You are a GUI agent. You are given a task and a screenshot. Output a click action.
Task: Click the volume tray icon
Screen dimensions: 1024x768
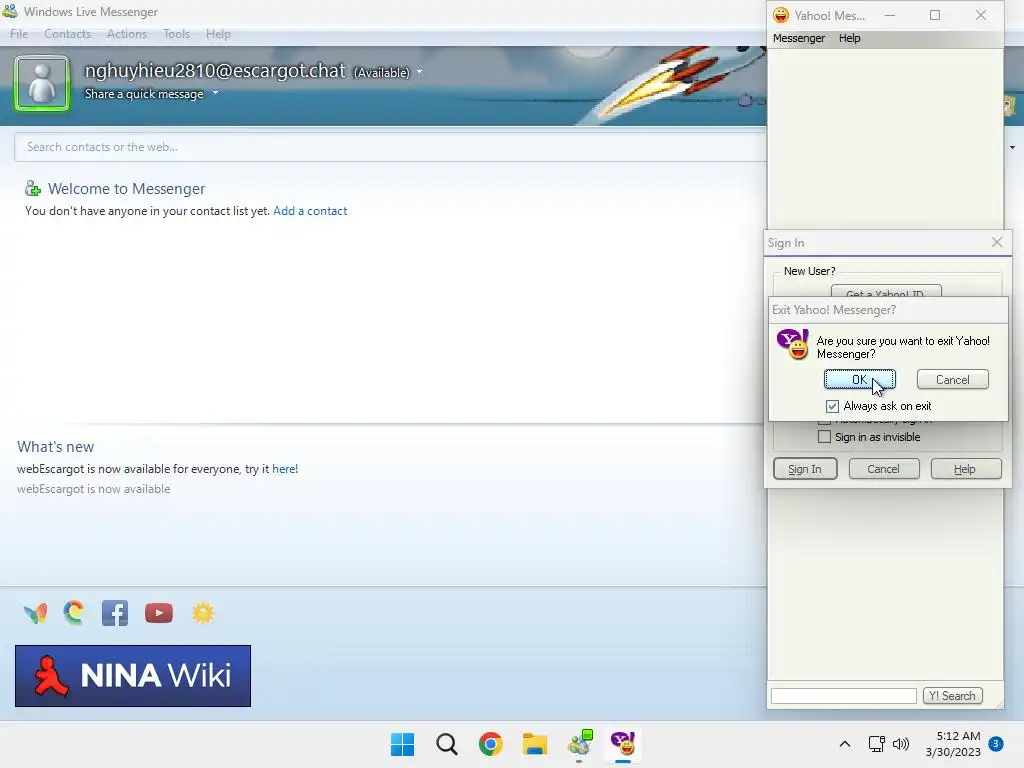pos(901,744)
